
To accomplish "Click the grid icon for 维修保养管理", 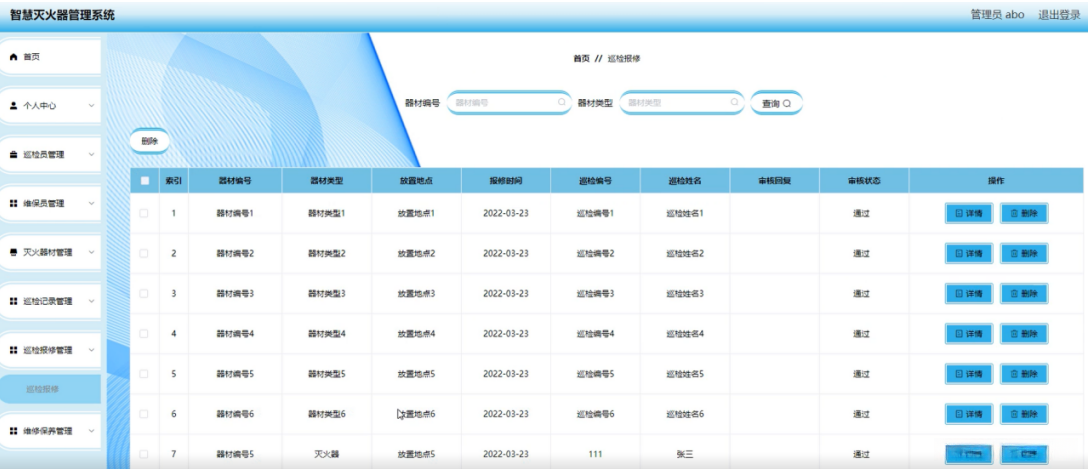I will [13, 431].
